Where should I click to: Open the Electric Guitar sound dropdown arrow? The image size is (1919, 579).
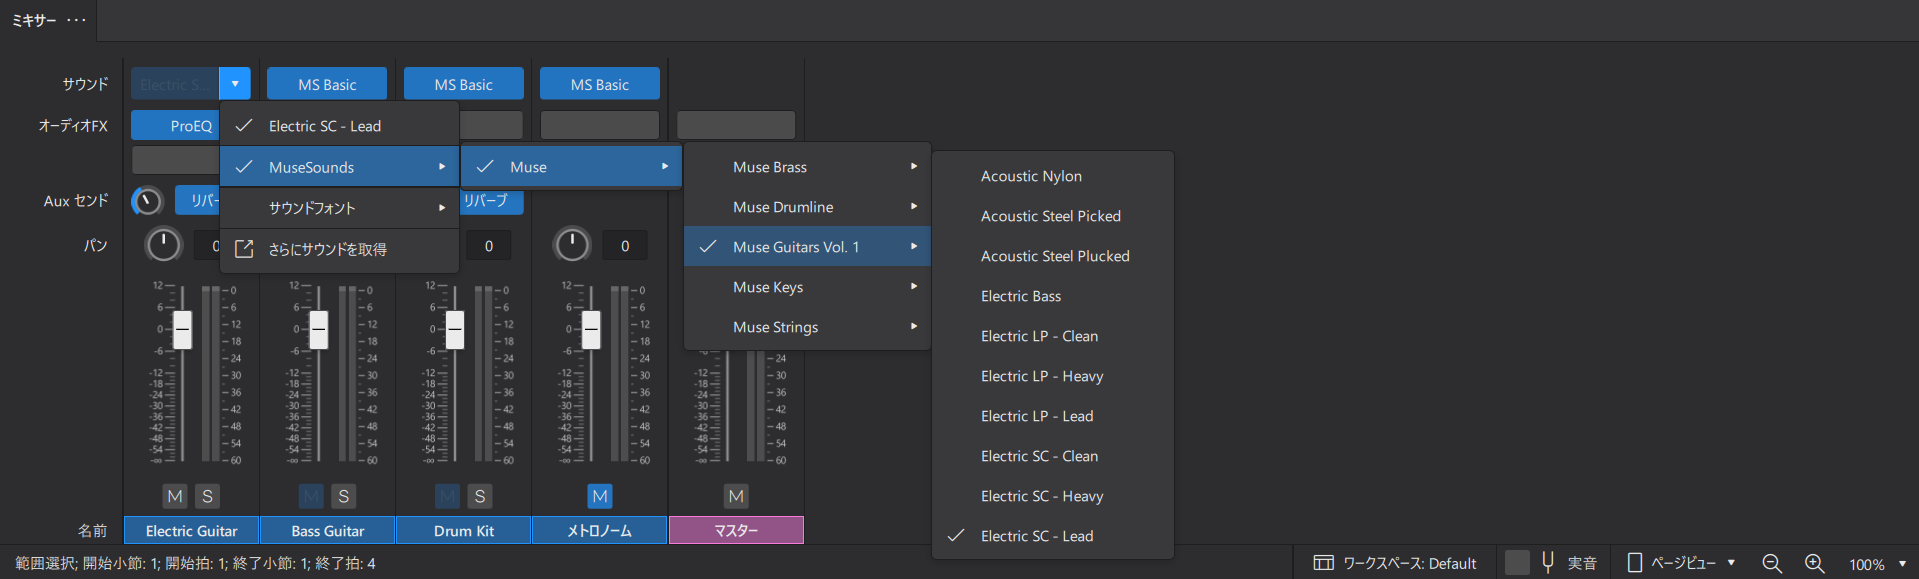[235, 84]
